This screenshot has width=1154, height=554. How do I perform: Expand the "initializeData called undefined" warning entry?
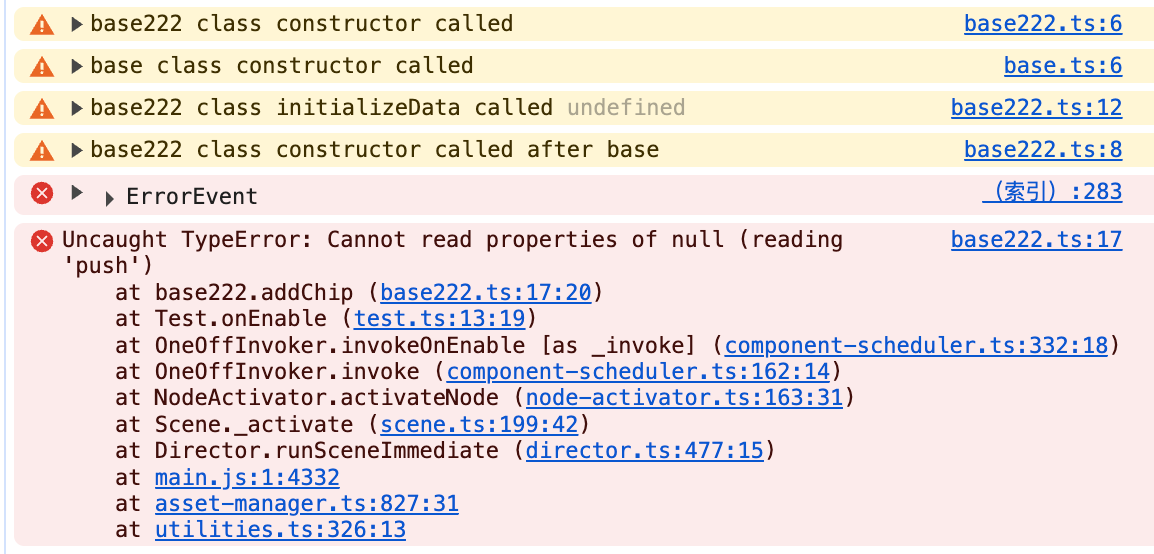point(77,109)
